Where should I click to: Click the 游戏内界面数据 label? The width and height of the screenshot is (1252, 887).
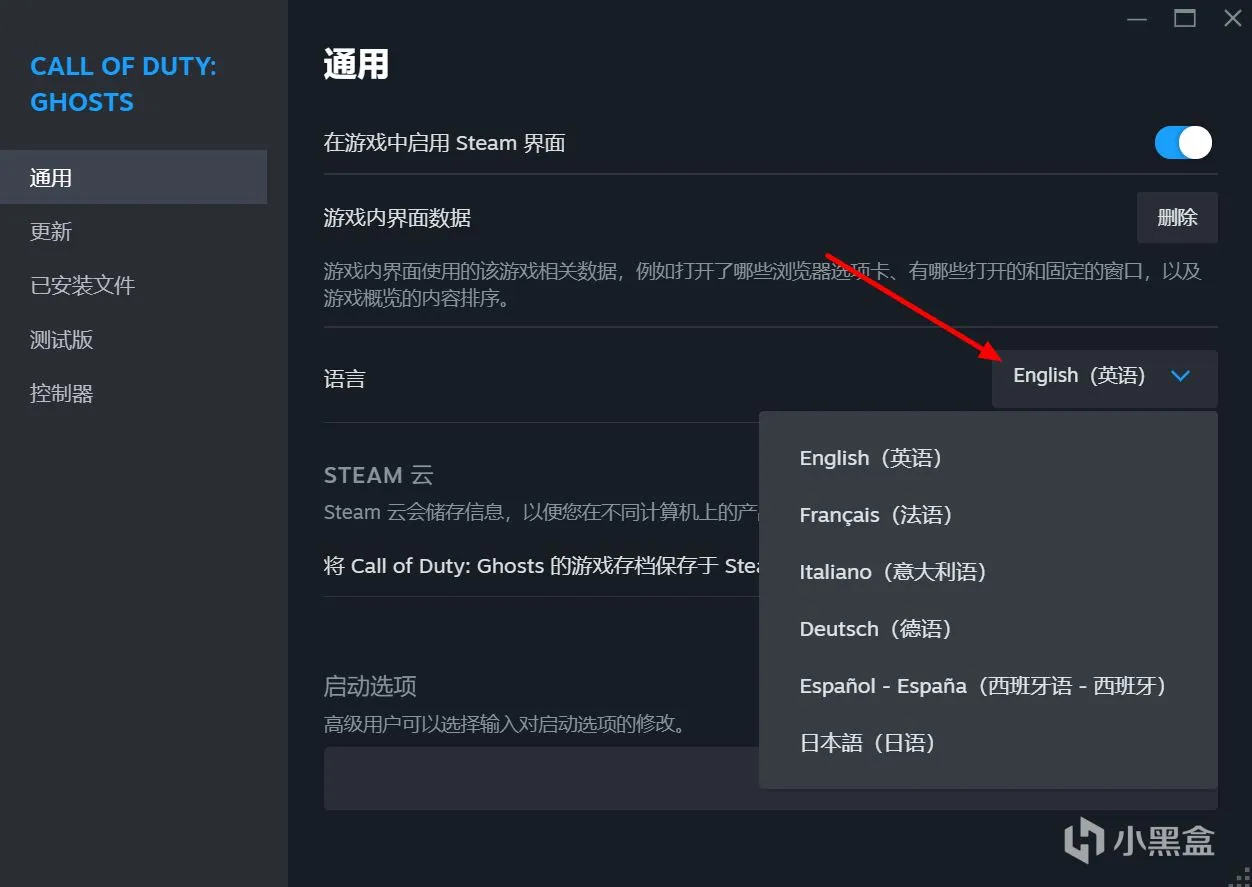397,217
